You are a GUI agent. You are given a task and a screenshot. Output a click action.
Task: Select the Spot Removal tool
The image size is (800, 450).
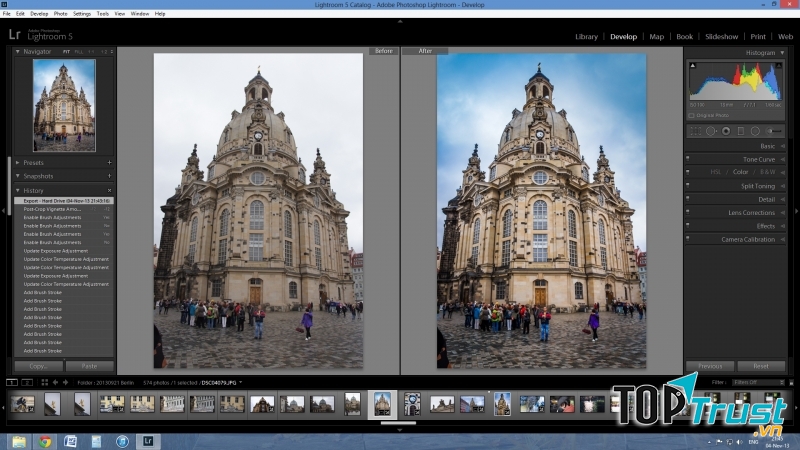point(711,131)
